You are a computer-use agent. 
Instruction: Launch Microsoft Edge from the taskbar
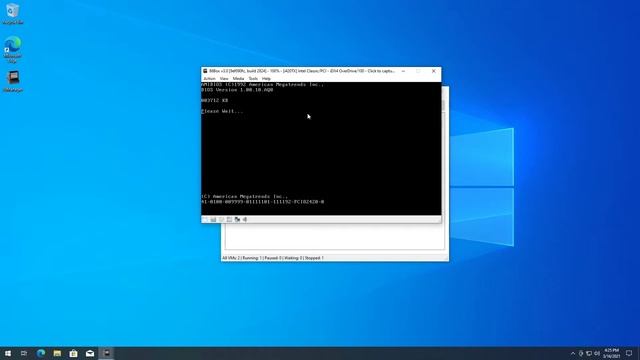click(x=41, y=353)
